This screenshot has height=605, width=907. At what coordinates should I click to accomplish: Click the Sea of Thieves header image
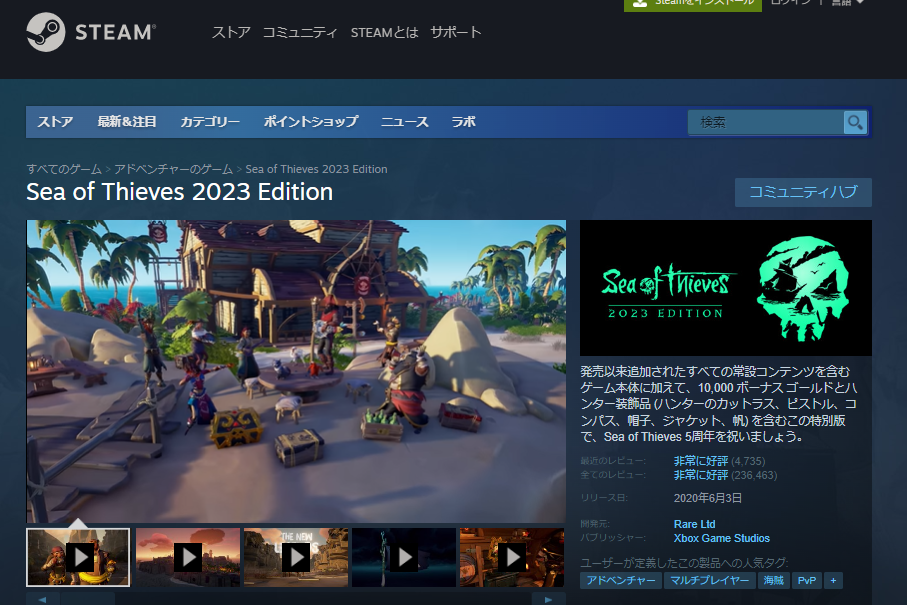725,287
